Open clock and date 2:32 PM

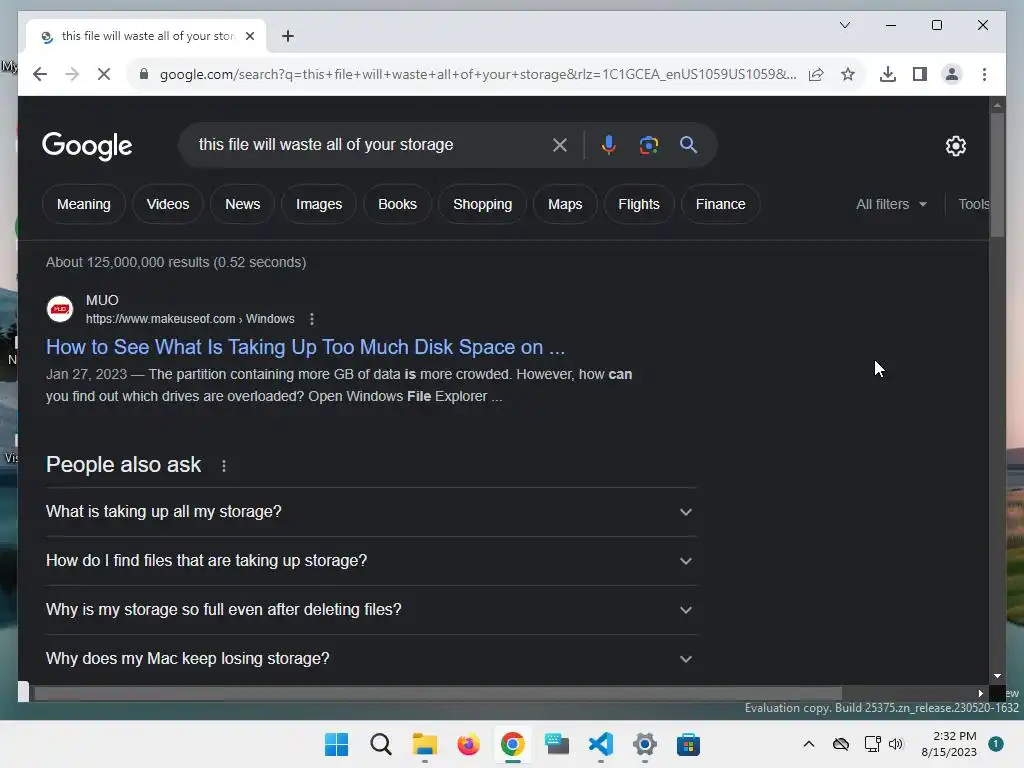(949, 744)
